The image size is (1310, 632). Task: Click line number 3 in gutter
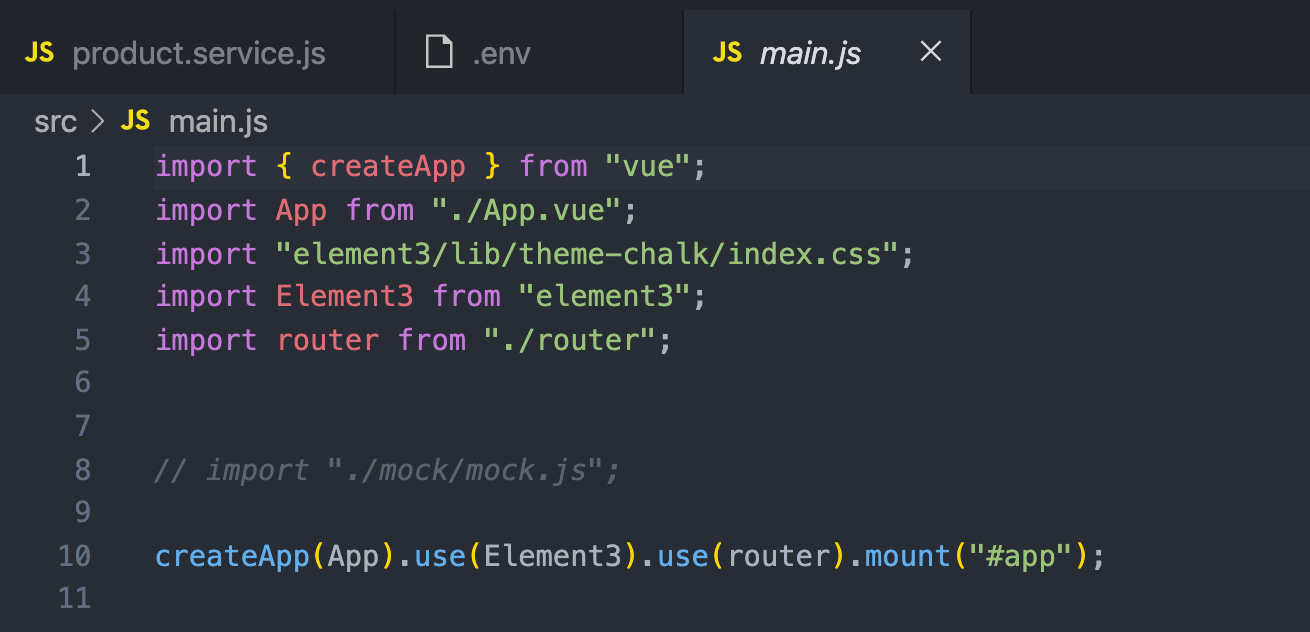click(82, 254)
